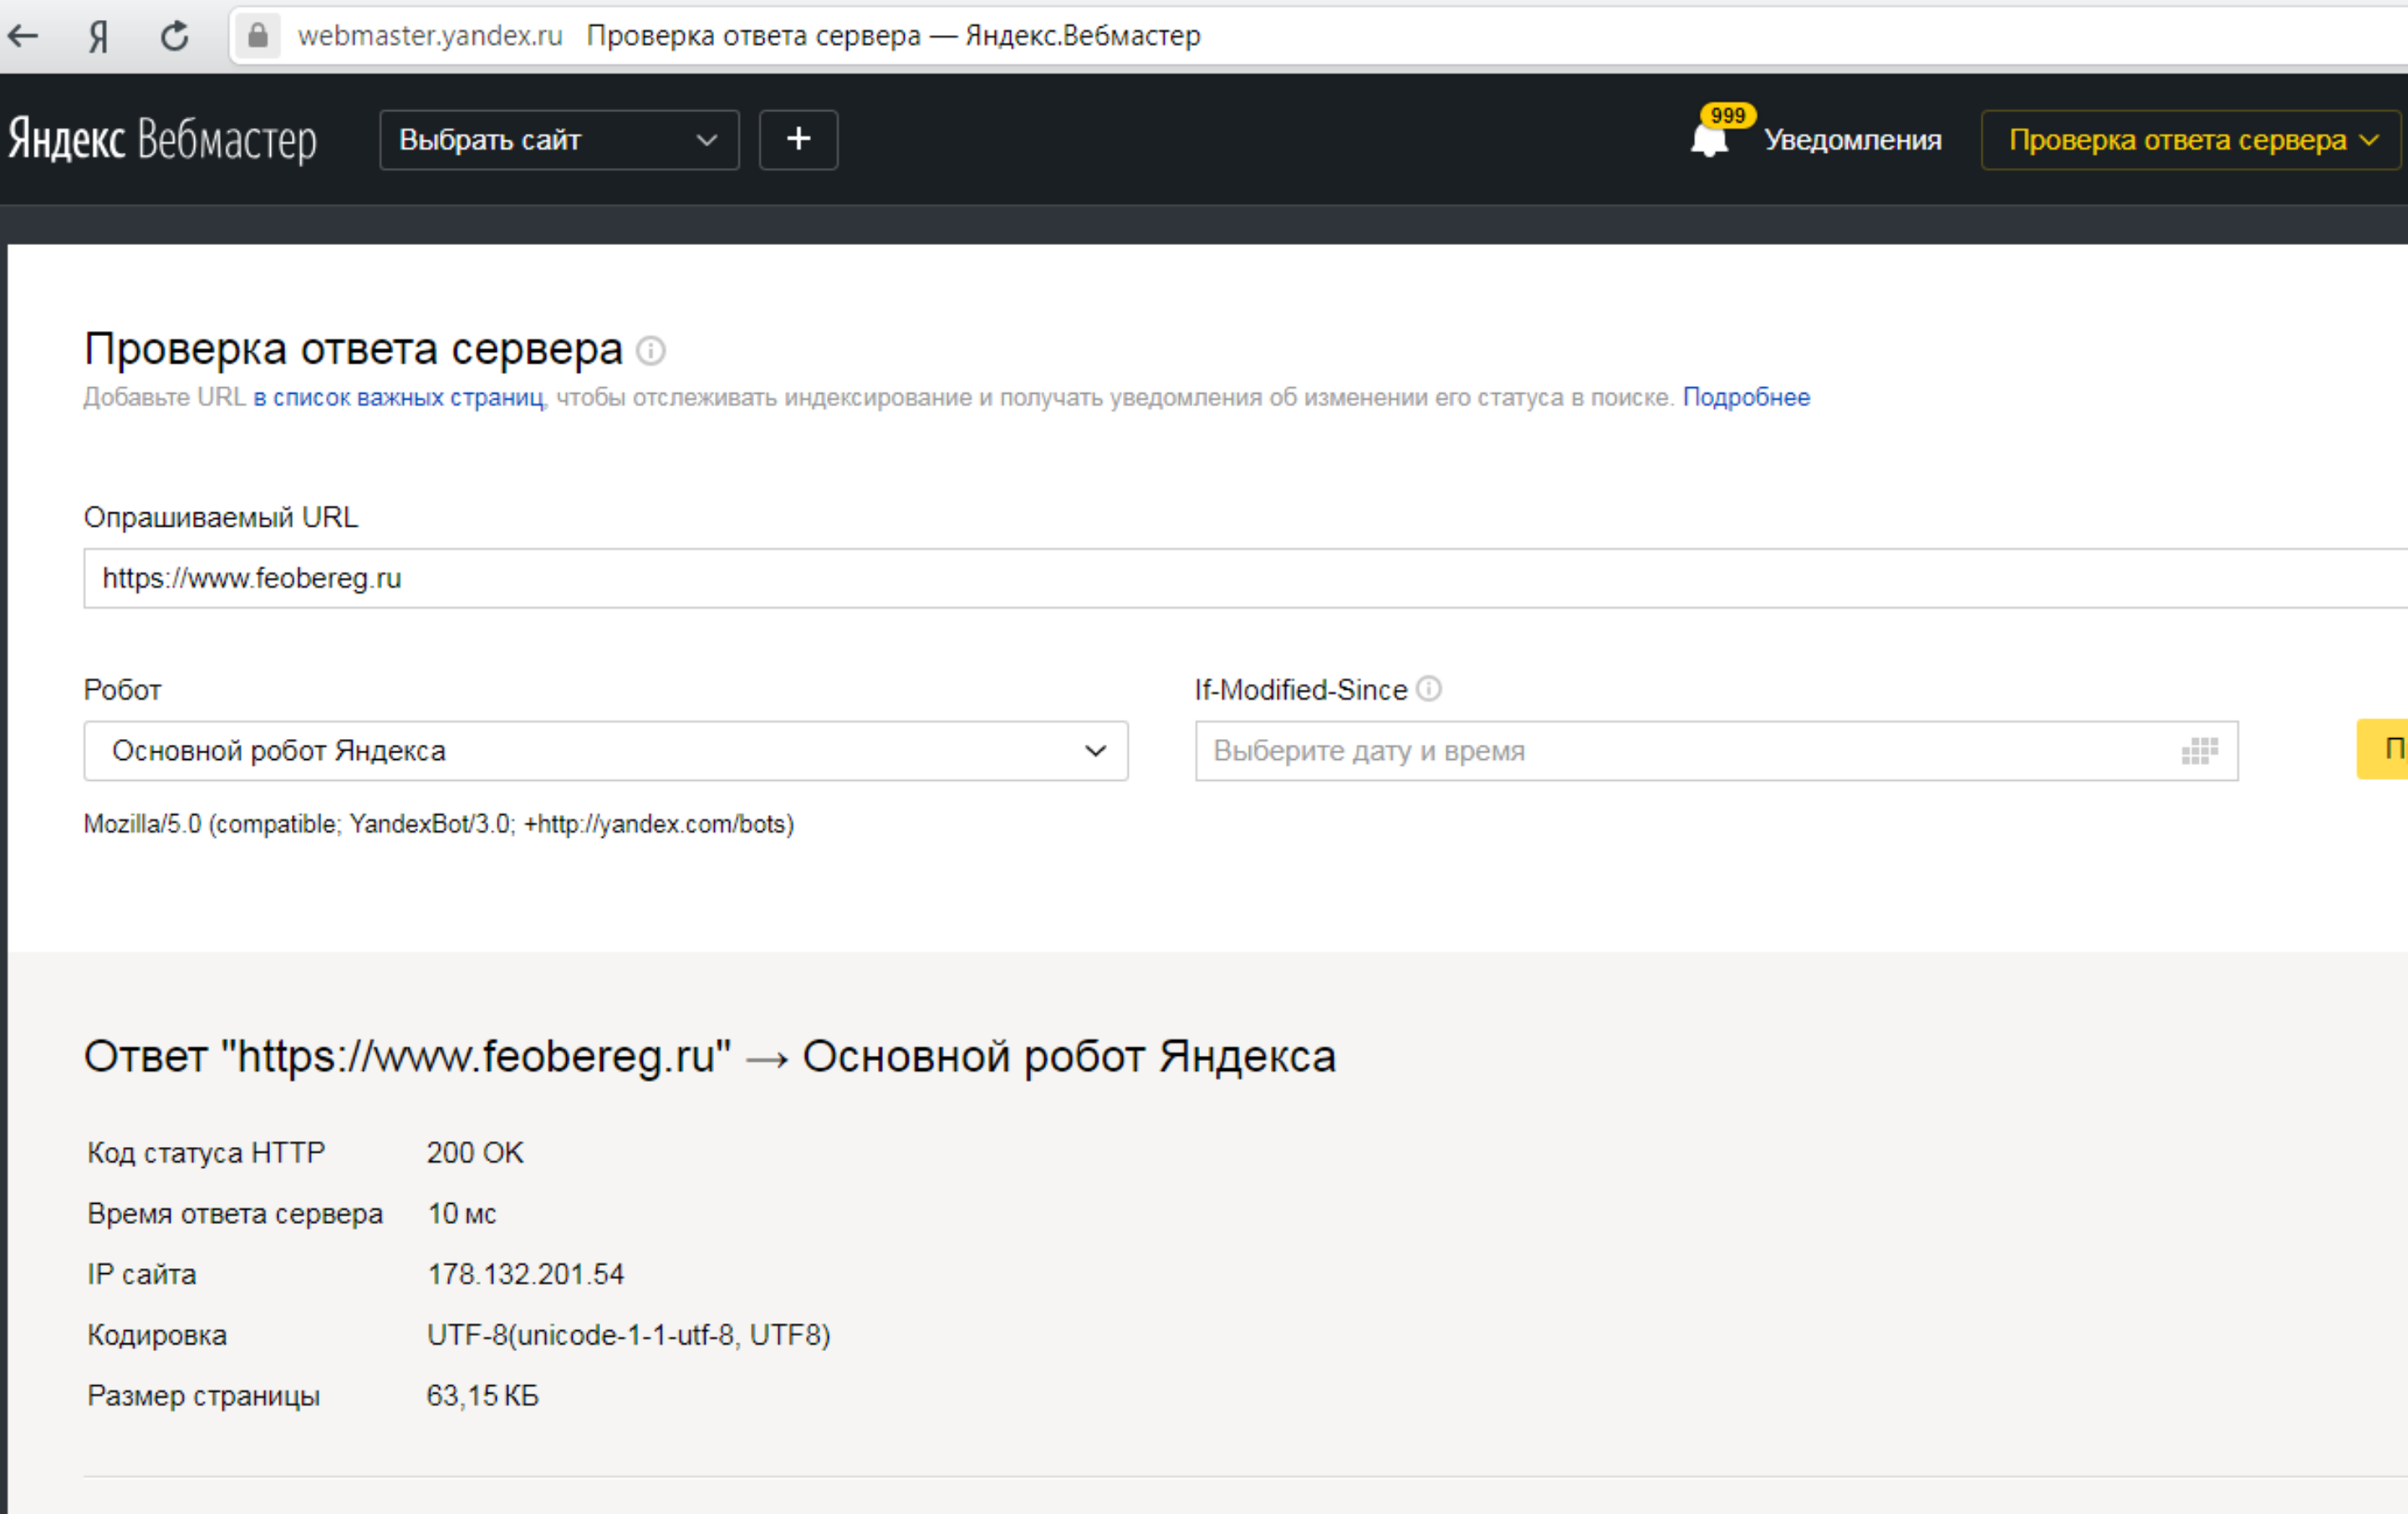
Task: Expand Проверка ответа сервера header menu
Action: 2191,140
